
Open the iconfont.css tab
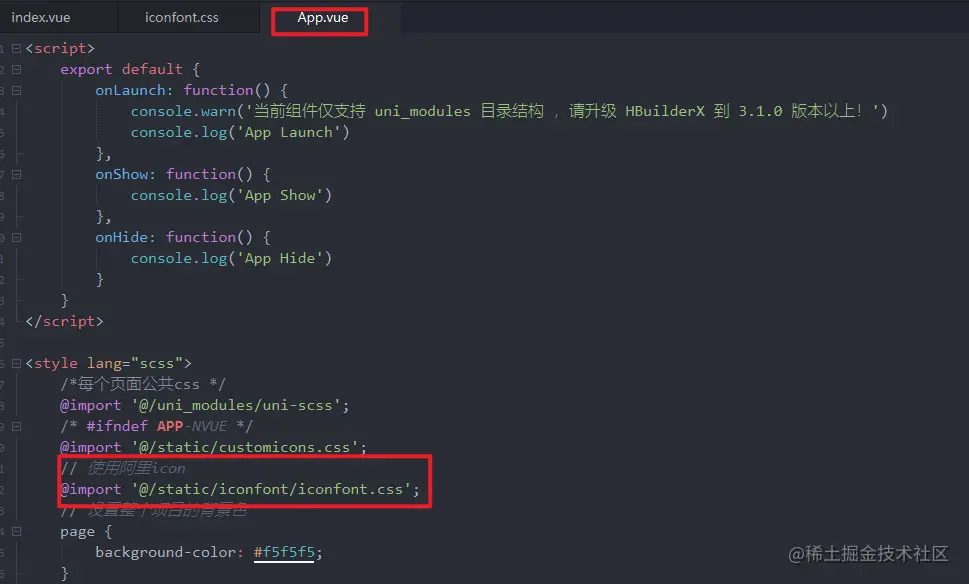click(182, 17)
